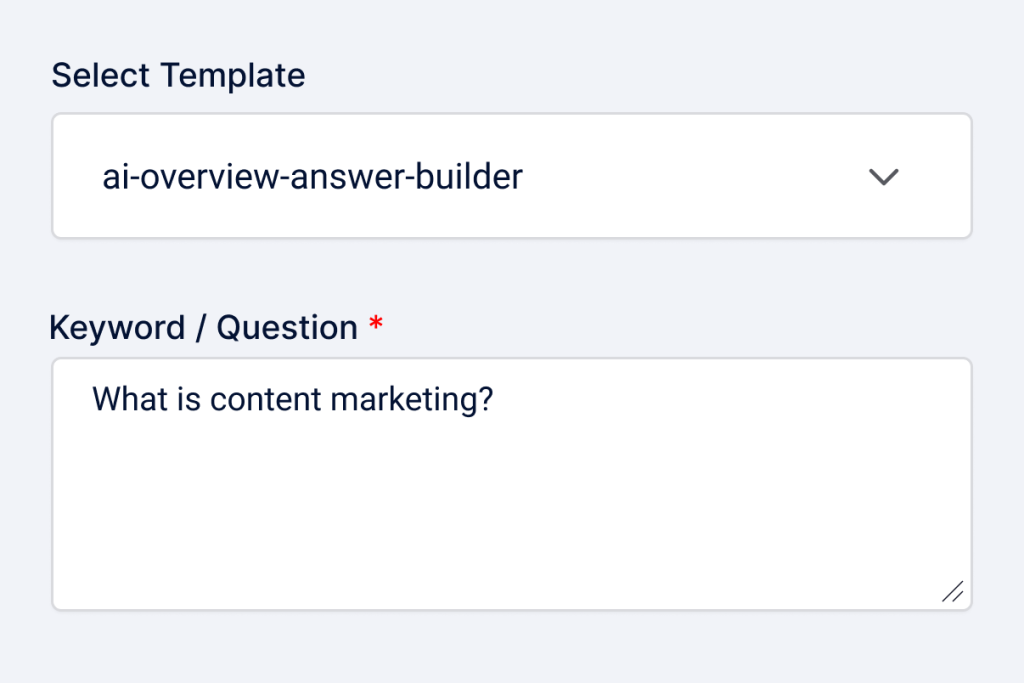Click the textarea resize handle icon
Image resolution: width=1024 pixels, height=683 pixels.
[952, 591]
